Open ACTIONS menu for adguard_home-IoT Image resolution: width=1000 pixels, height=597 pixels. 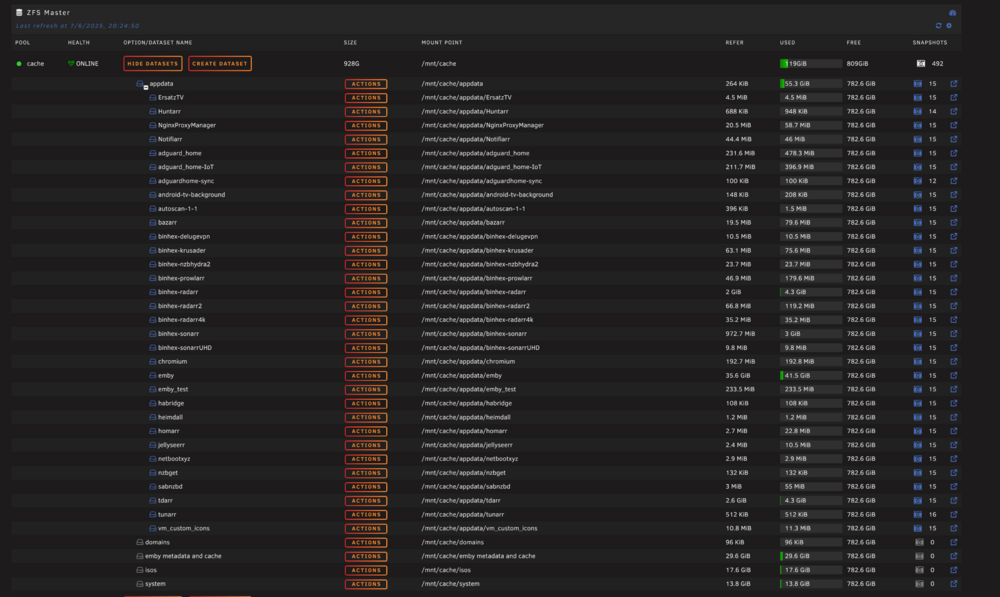click(x=366, y=167)
